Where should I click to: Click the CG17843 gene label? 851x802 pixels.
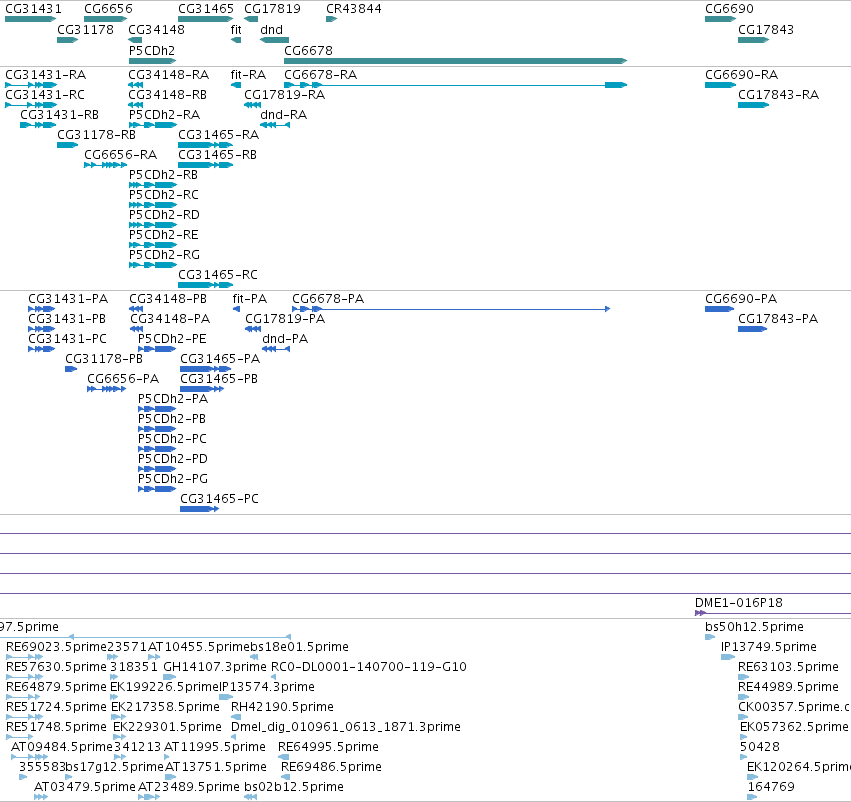click(766, 29)
